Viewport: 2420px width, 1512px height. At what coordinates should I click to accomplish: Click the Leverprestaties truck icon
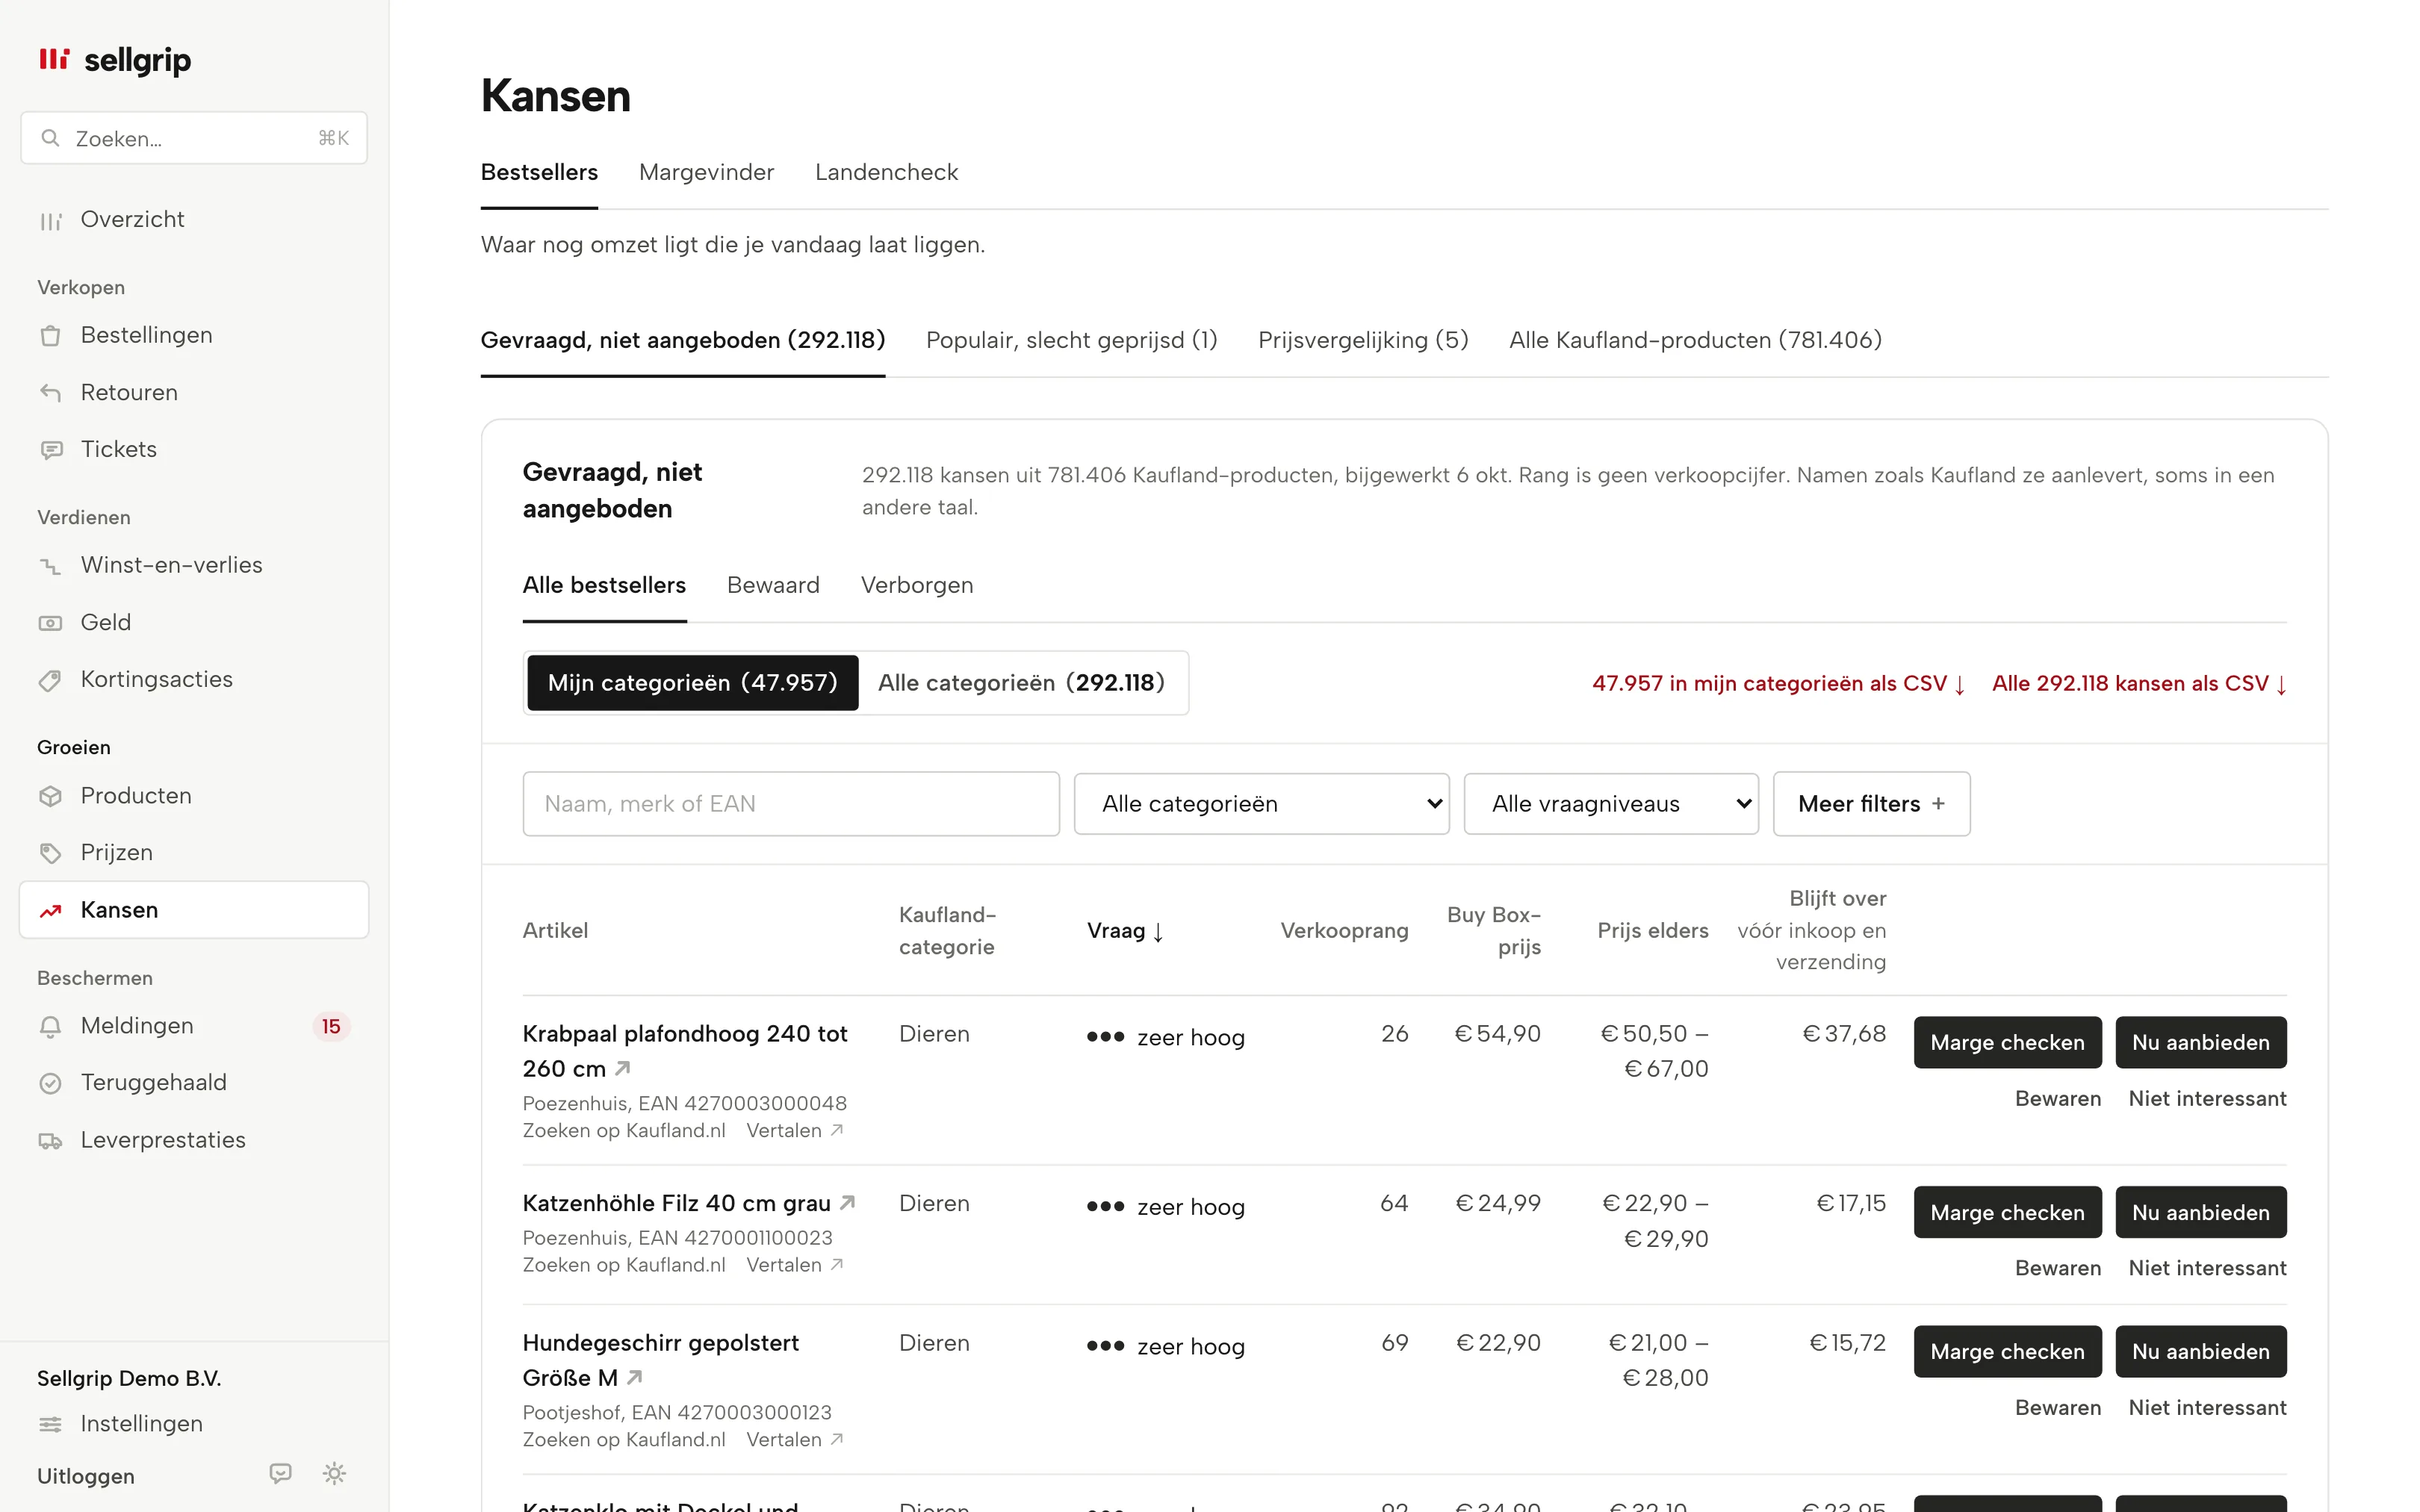pos(51,1140)
